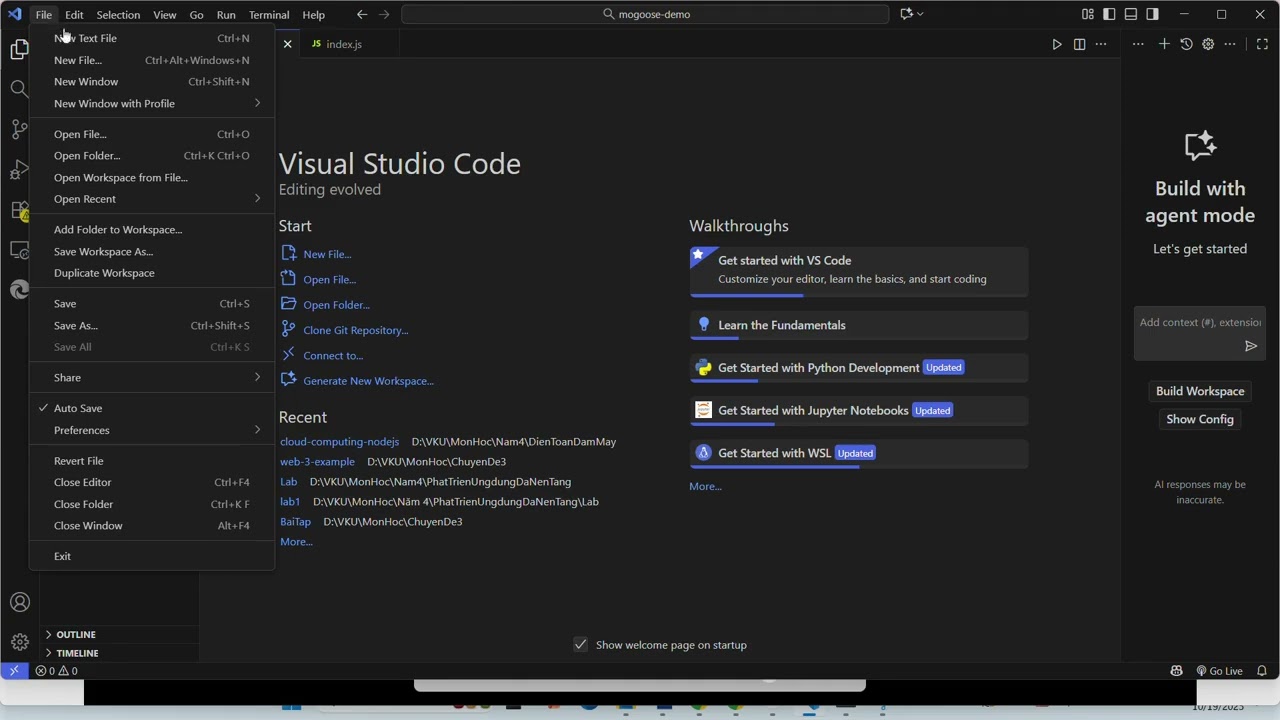Expand the OUTLINE section
The width and height of the screenshot is (1280, 720).
tap(119, 634)
